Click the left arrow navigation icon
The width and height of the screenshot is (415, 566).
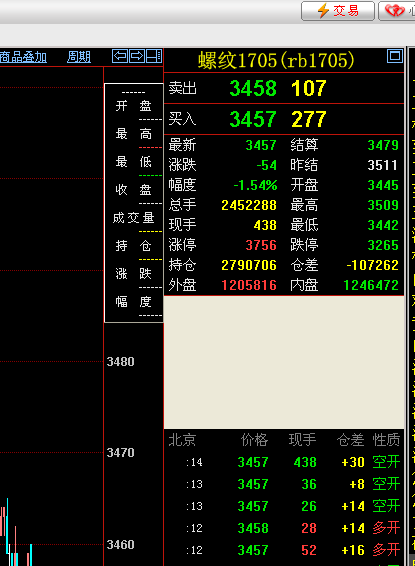120,56
